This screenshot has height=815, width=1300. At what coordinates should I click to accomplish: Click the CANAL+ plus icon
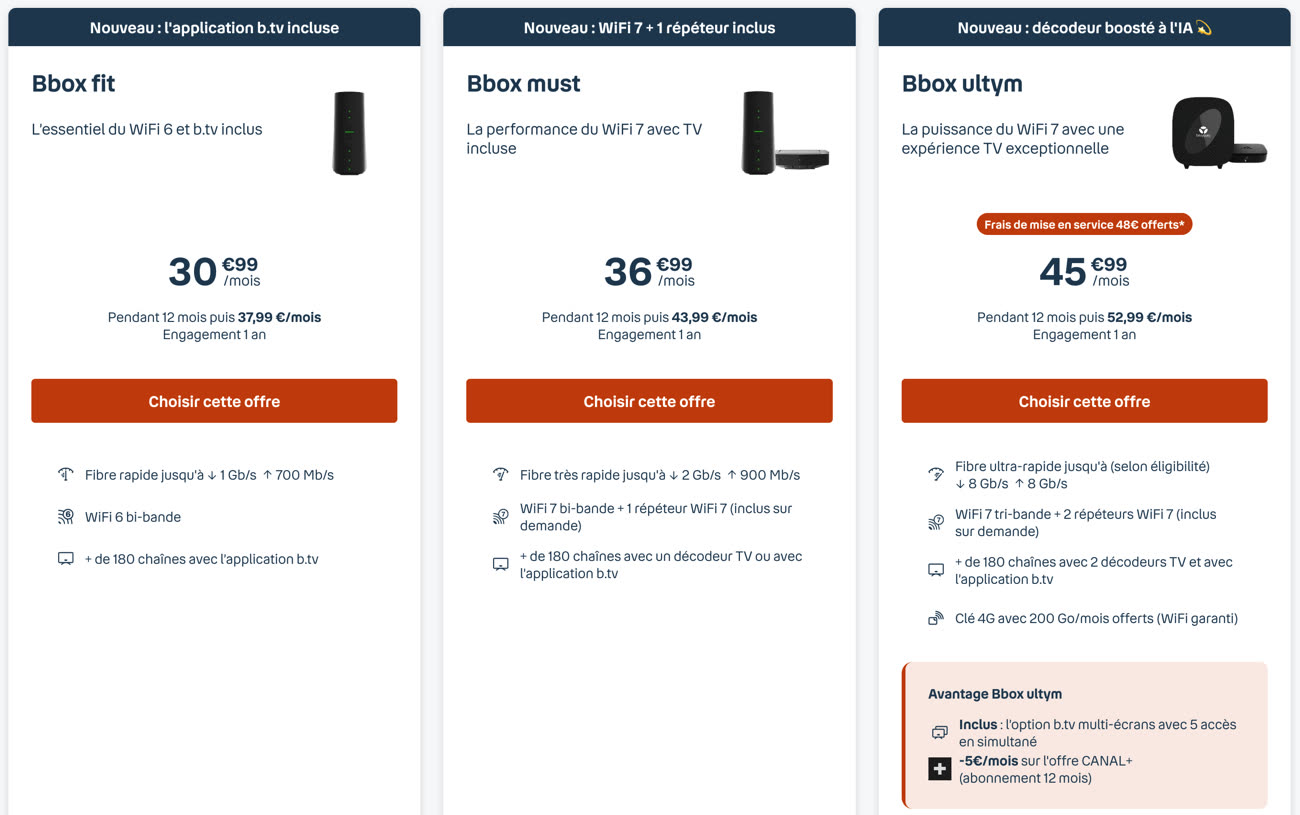coord(939,769)
